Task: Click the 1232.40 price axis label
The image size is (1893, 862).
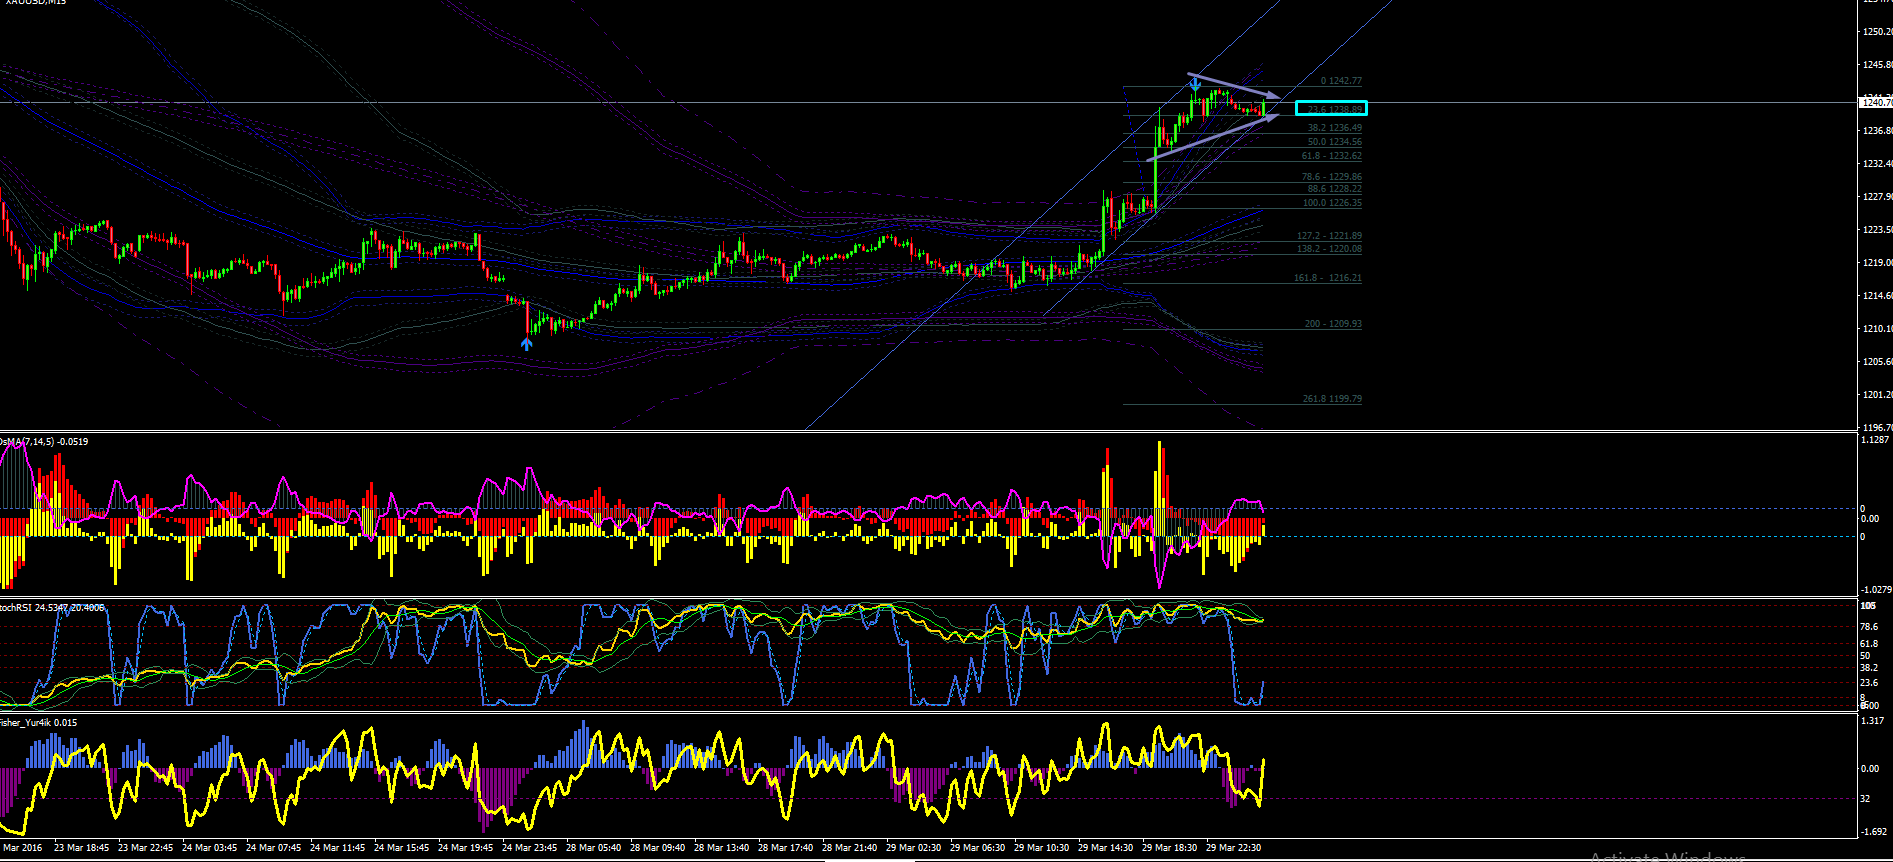Action: 1876,164
